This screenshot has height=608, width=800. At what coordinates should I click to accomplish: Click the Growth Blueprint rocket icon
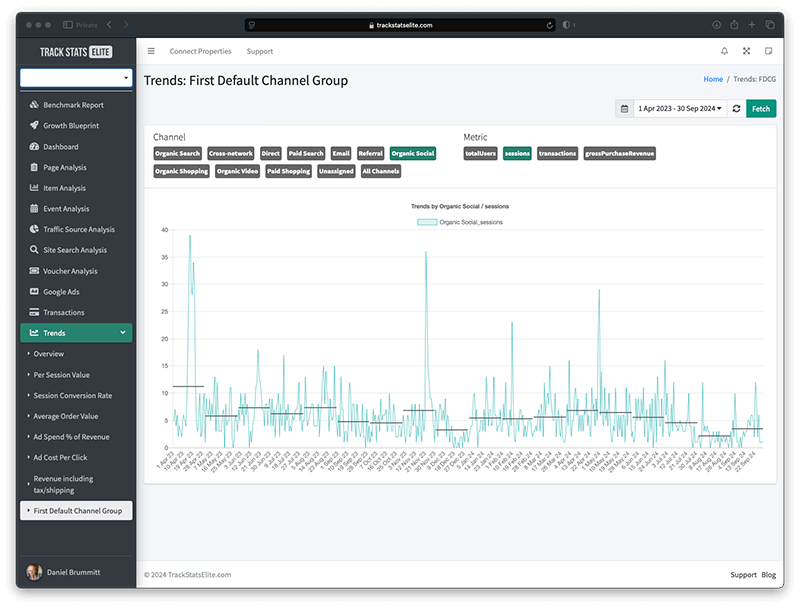pos(34,125)
